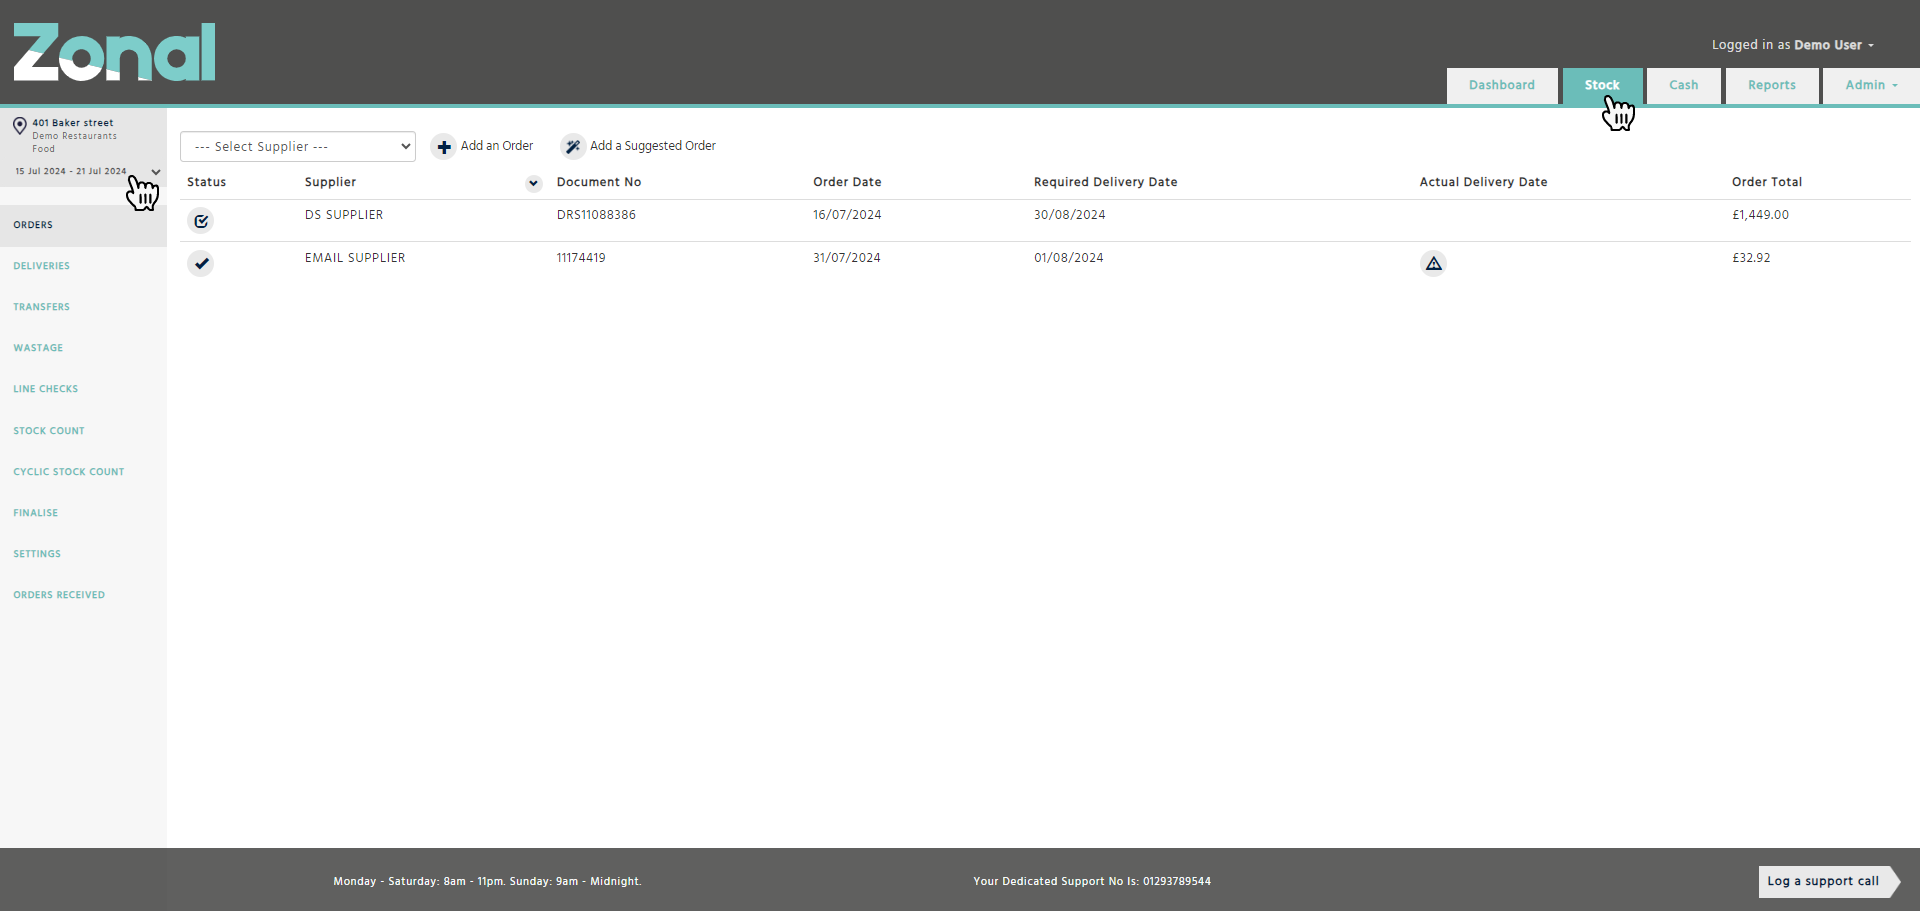Open the Admin tab dropdown
This screenshot has height=911, width=1920.
(x=1871, y=85)
